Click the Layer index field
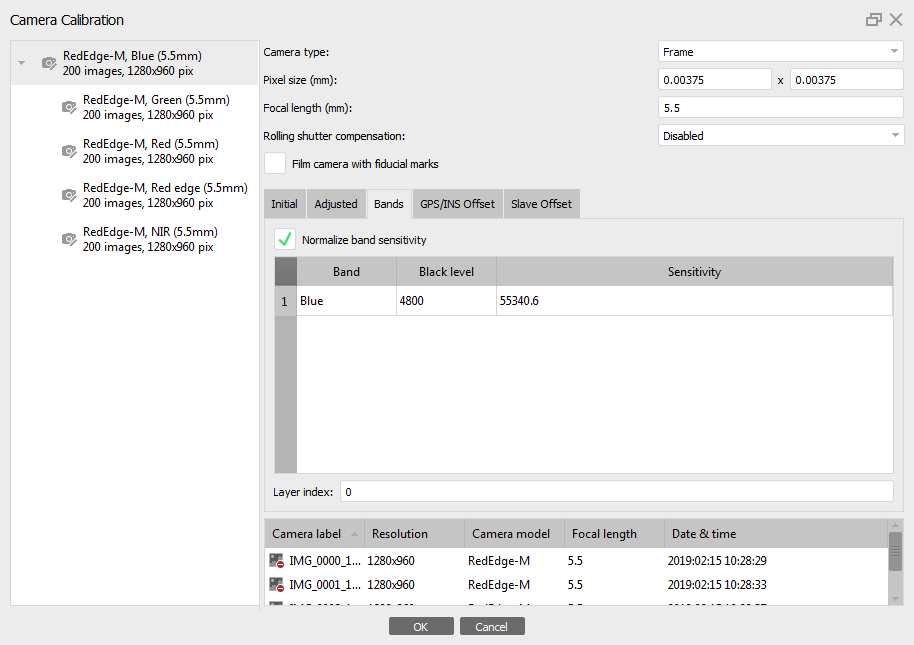Screen dimensions: 914x645 coord(617,491)
